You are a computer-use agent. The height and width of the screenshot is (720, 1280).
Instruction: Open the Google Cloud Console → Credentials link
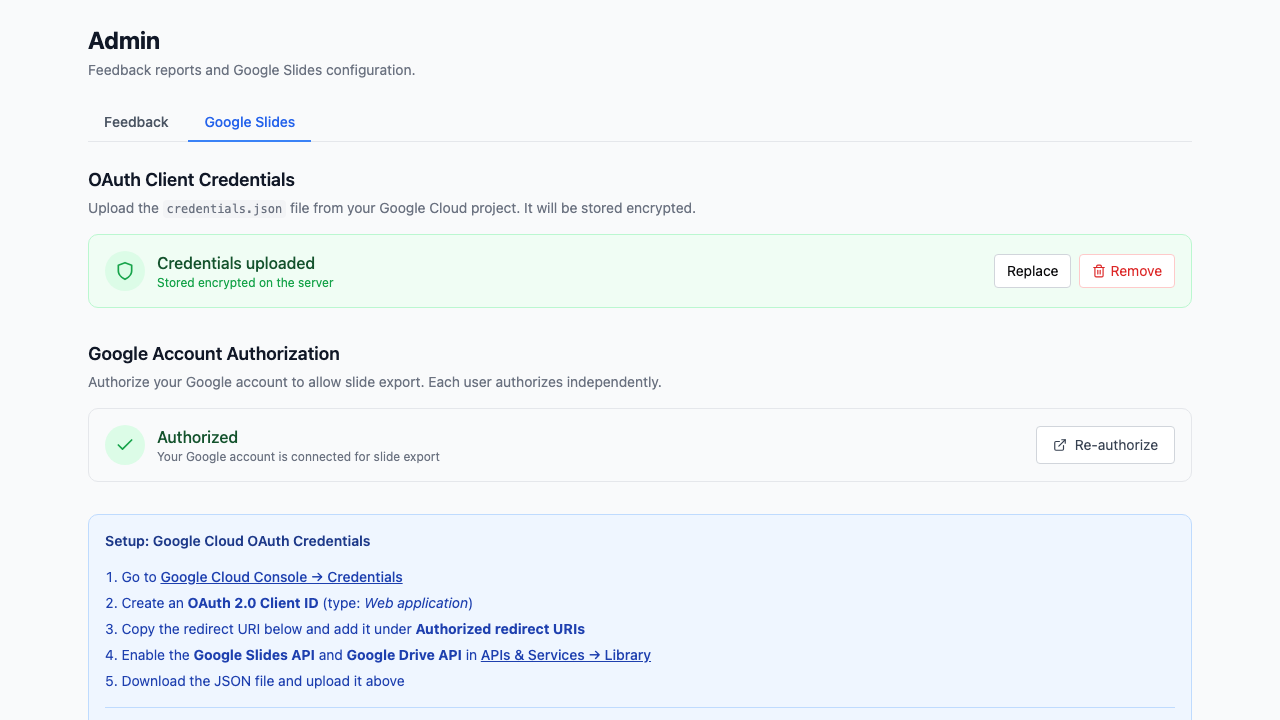(281, 577)
